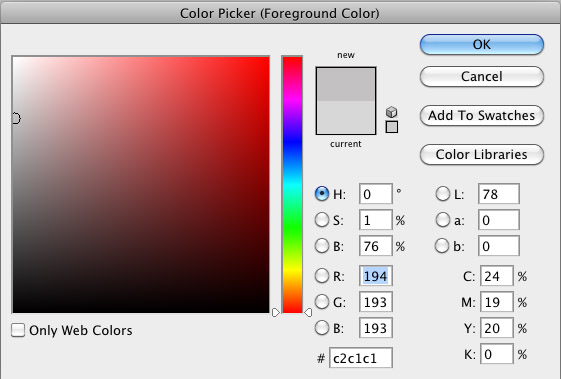Viewport: 561px width, 379px height.
Task: Select the L lightness radio button
Action: (443, 194)
